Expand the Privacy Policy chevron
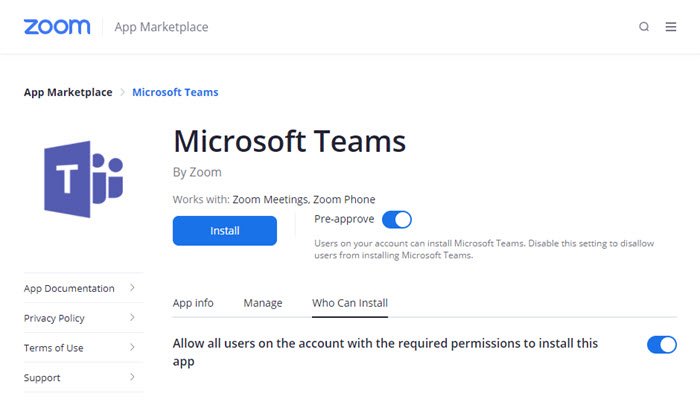700x402 pixels. [x=132, y=318]
